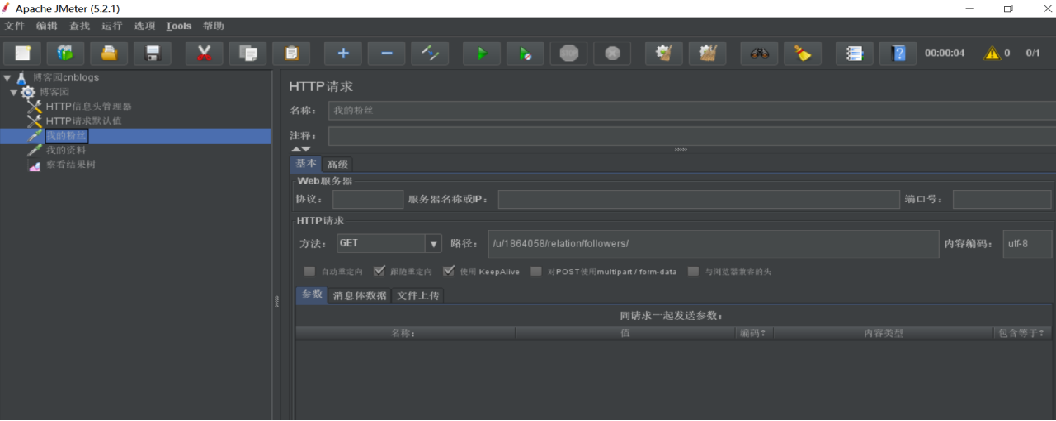The height and width of the screenshot is (421, 1056).
Task: Clear results with single broom icon
Action: (x=664, y=53)
